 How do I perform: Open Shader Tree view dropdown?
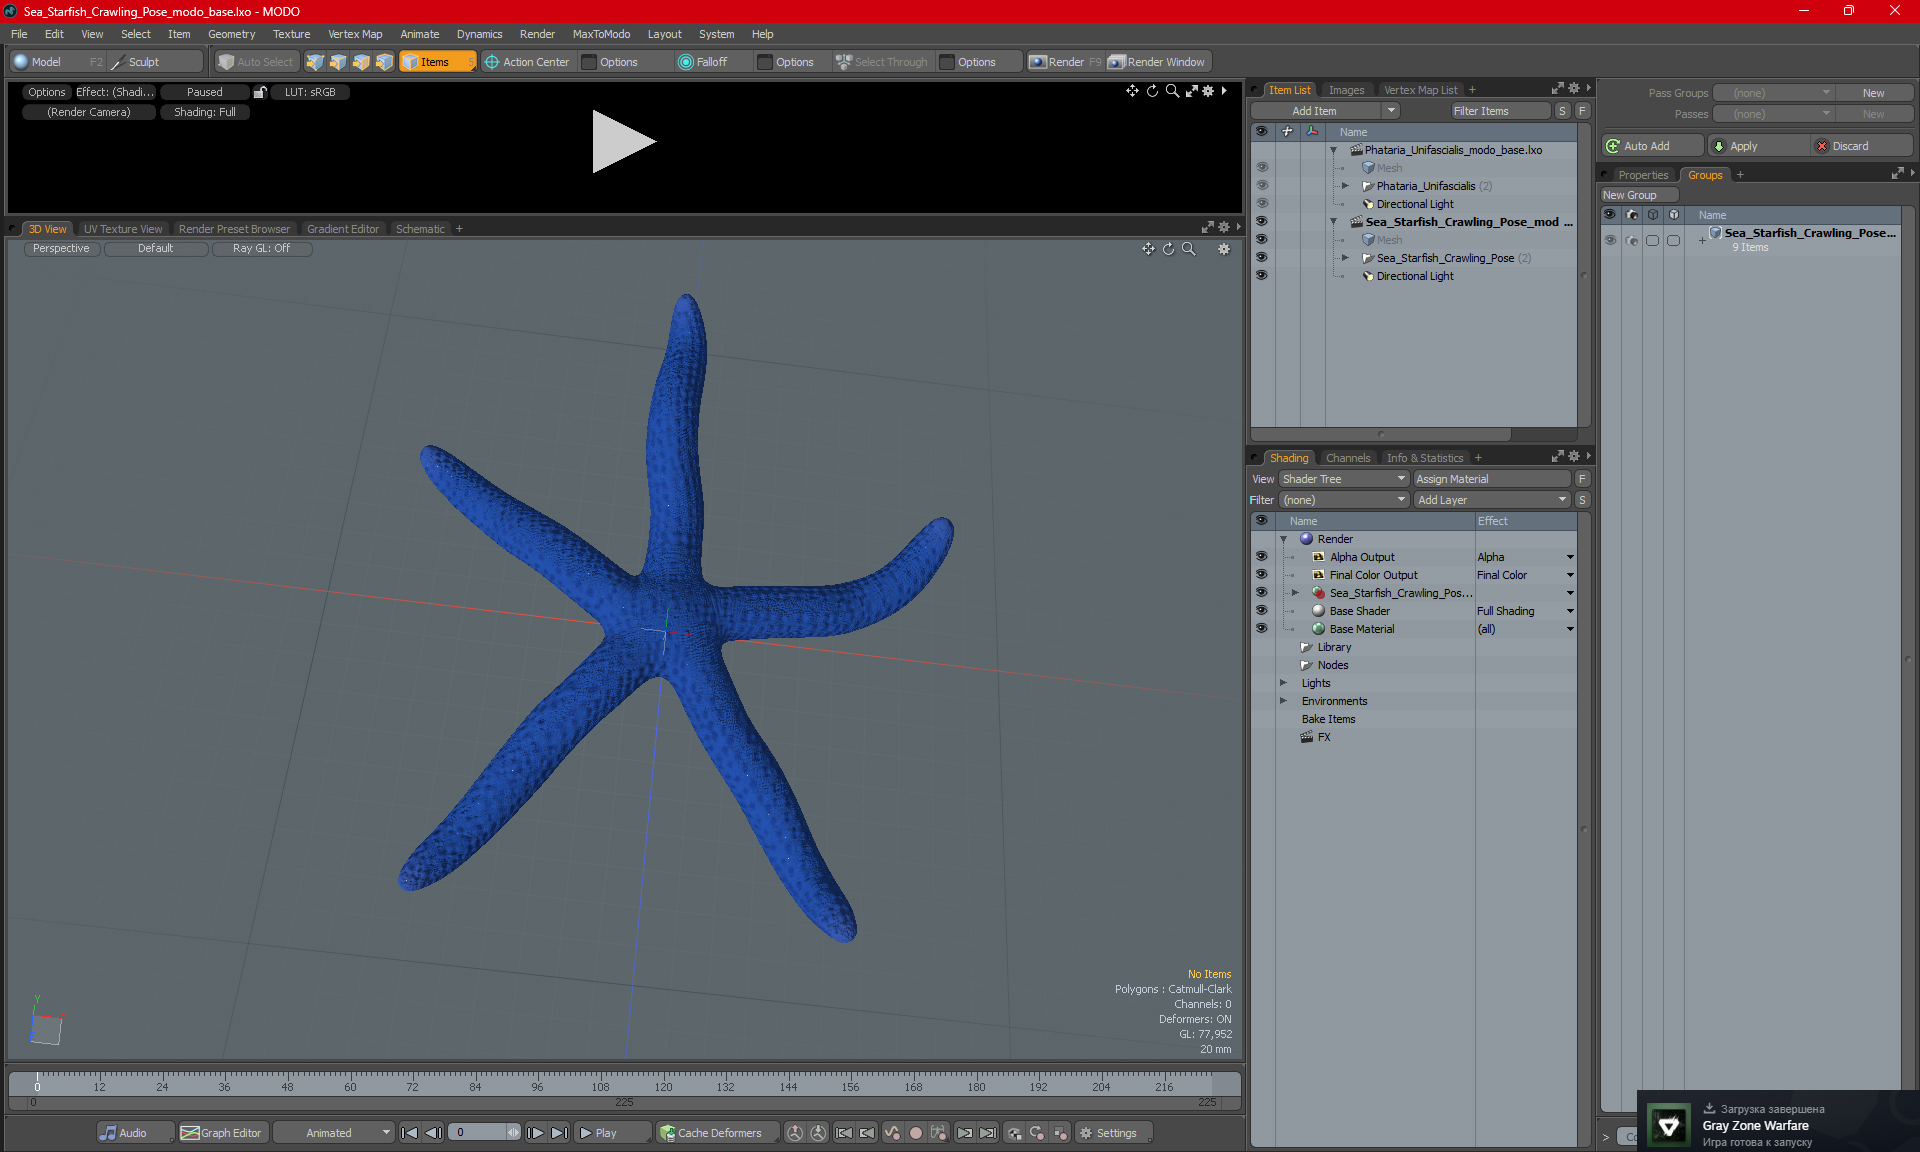tap(1344, 479)
